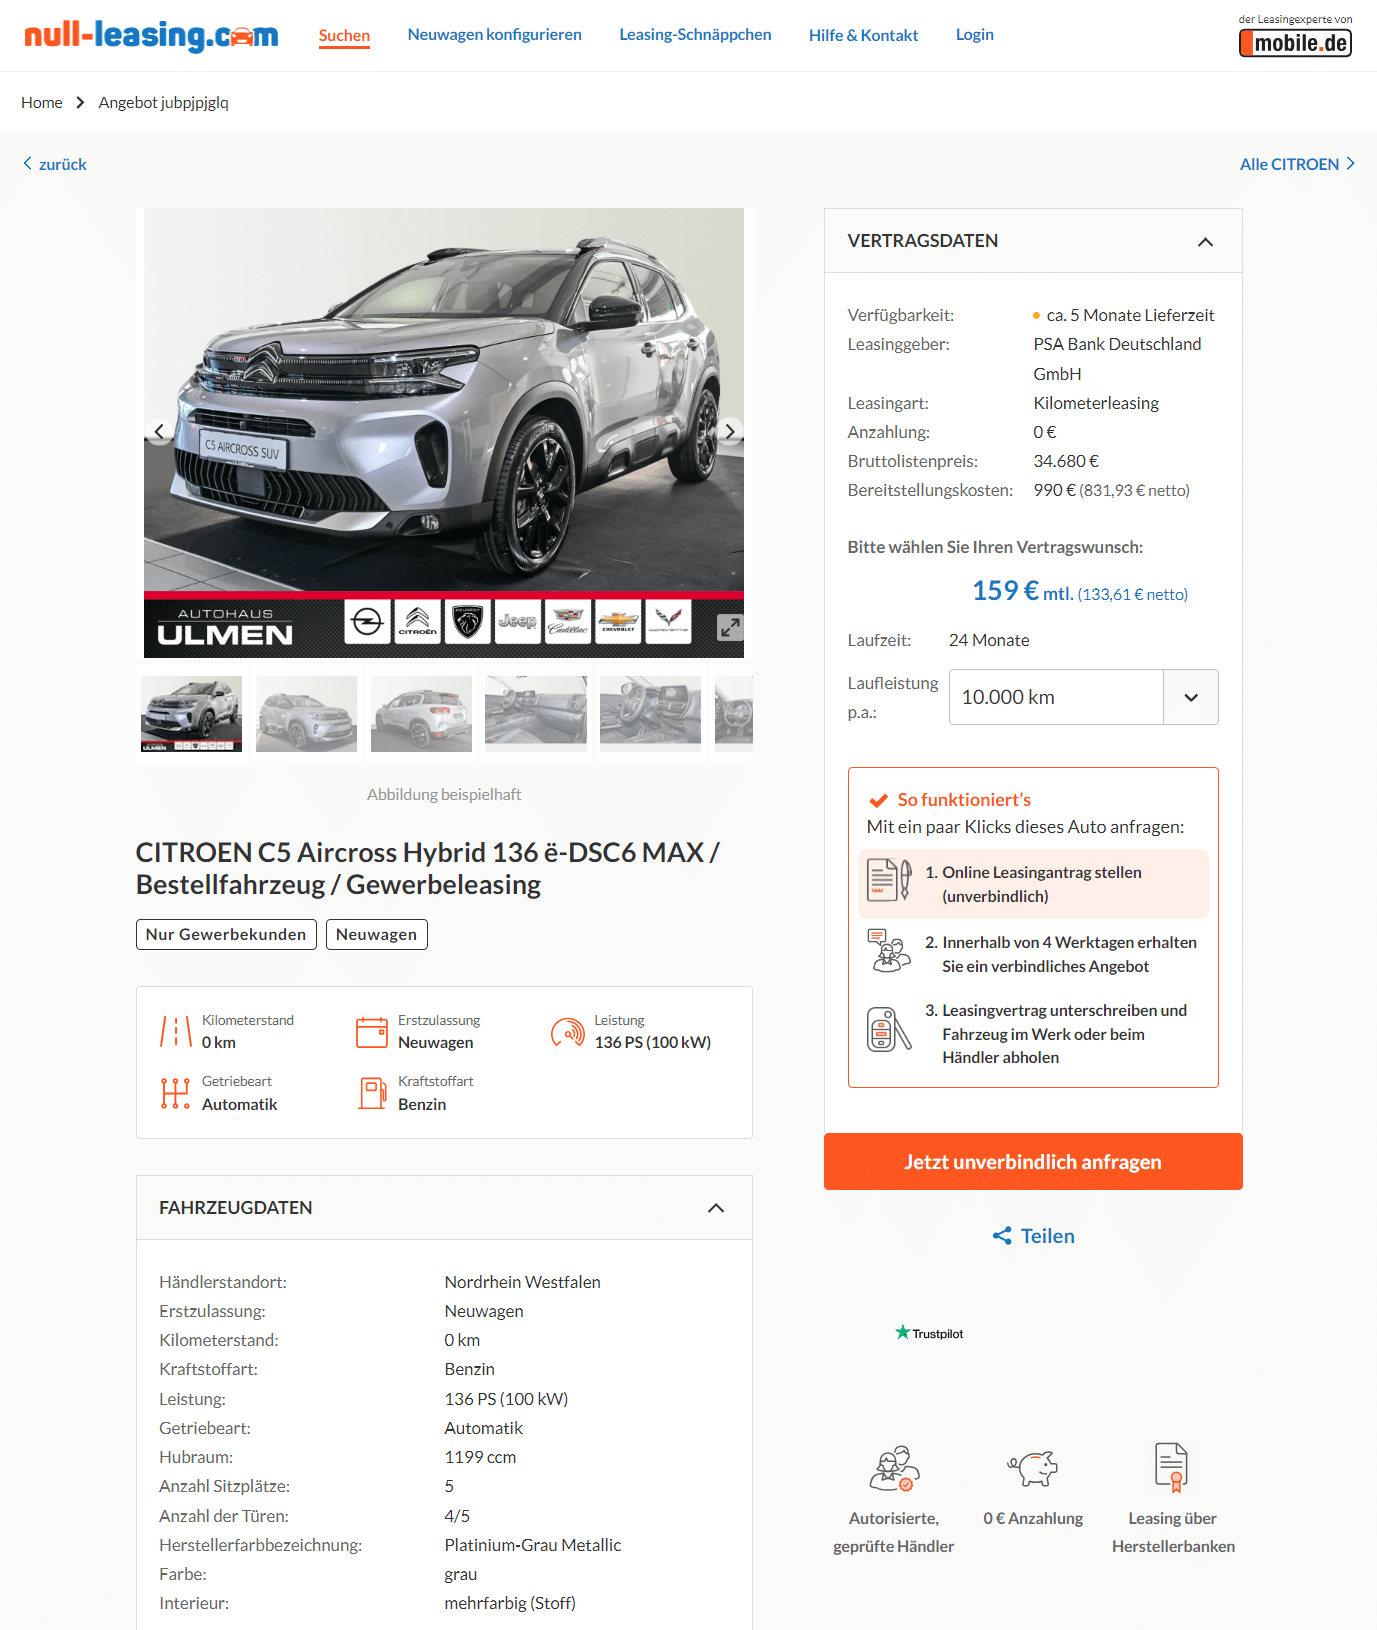The height and width of the screenshot is (1630, 1377).
Task: Collapse the Vertragsdaten section
Action: 1205,241
